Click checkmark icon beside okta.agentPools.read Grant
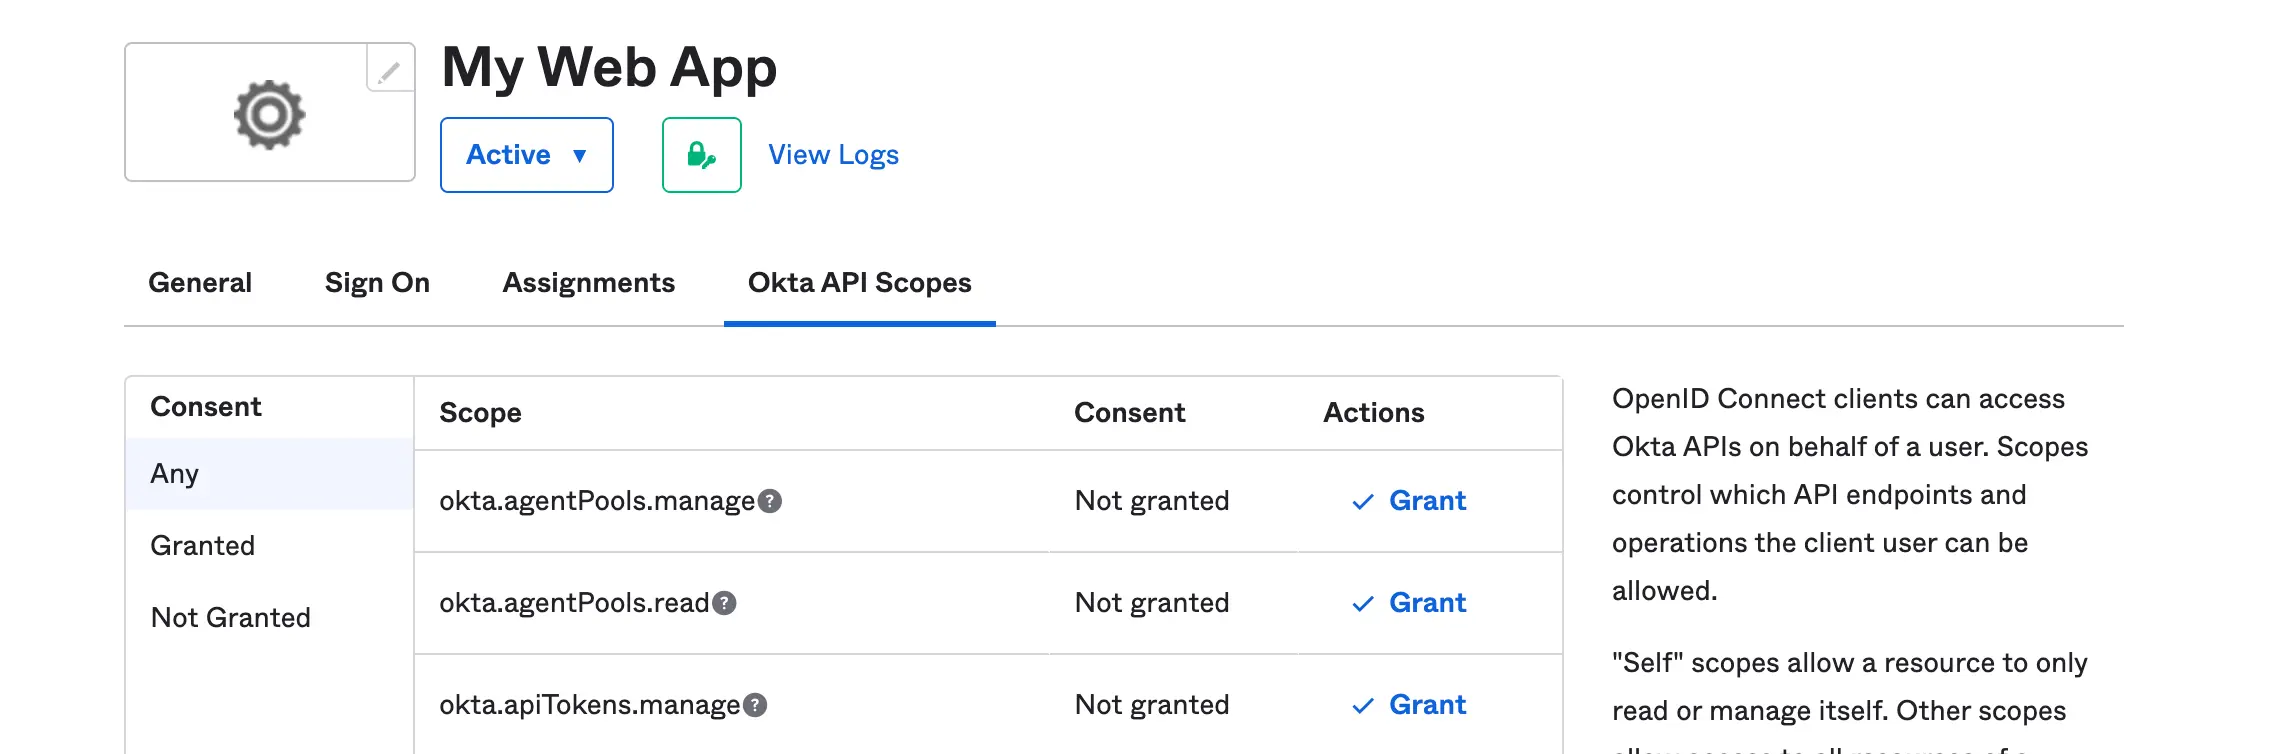Image resolution: width=2276 pixels, height=754 pixels. click(x=1363, y=604)
